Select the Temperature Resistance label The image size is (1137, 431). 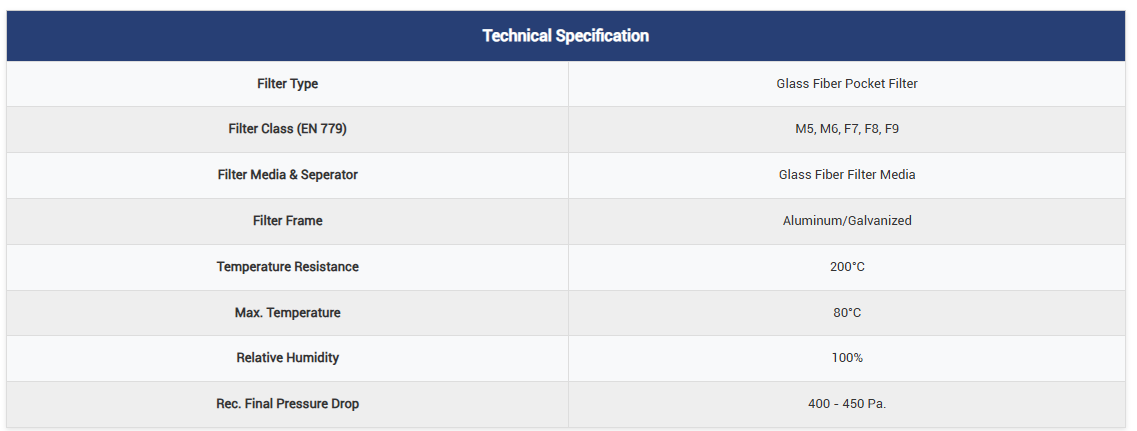click(287, 267)
